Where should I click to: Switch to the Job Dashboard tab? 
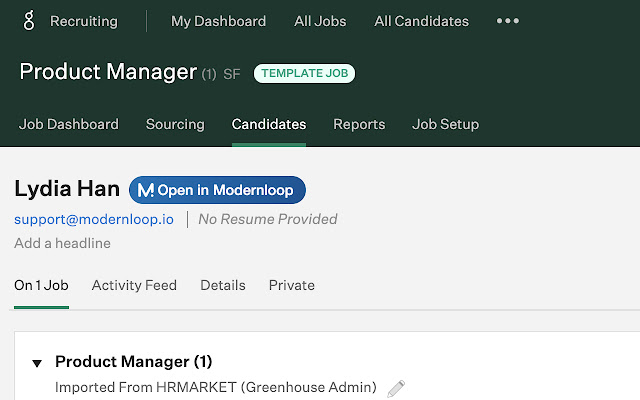(x=69, y=125)
